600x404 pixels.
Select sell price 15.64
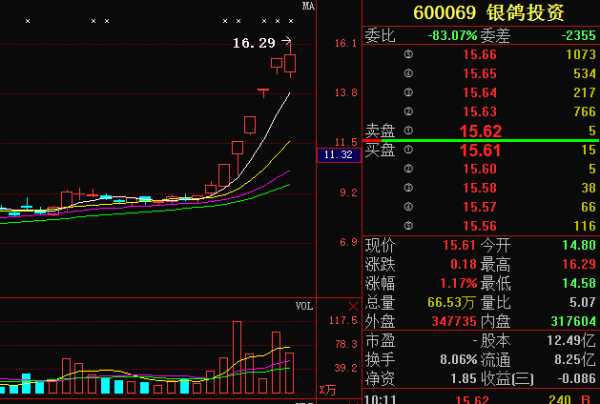(480, 93)
